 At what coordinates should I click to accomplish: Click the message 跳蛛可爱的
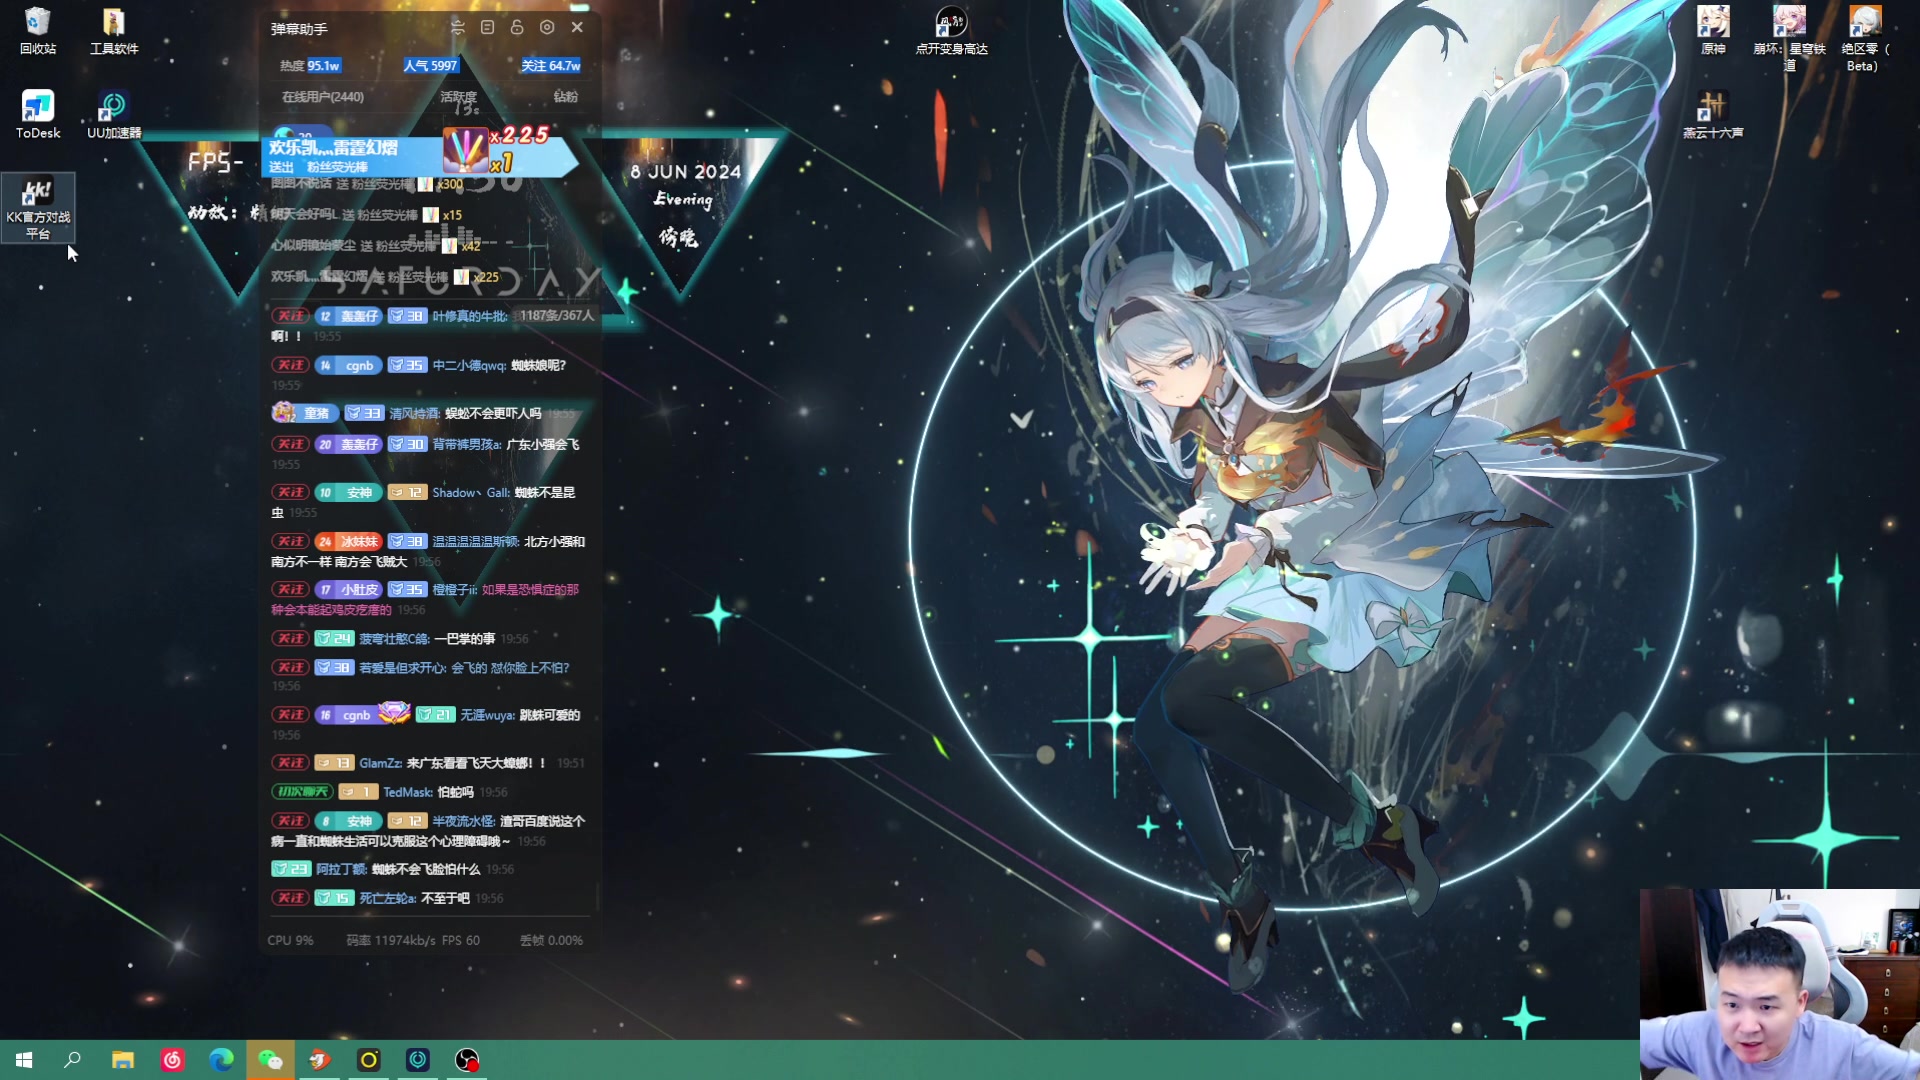click(x=550, y=715)
